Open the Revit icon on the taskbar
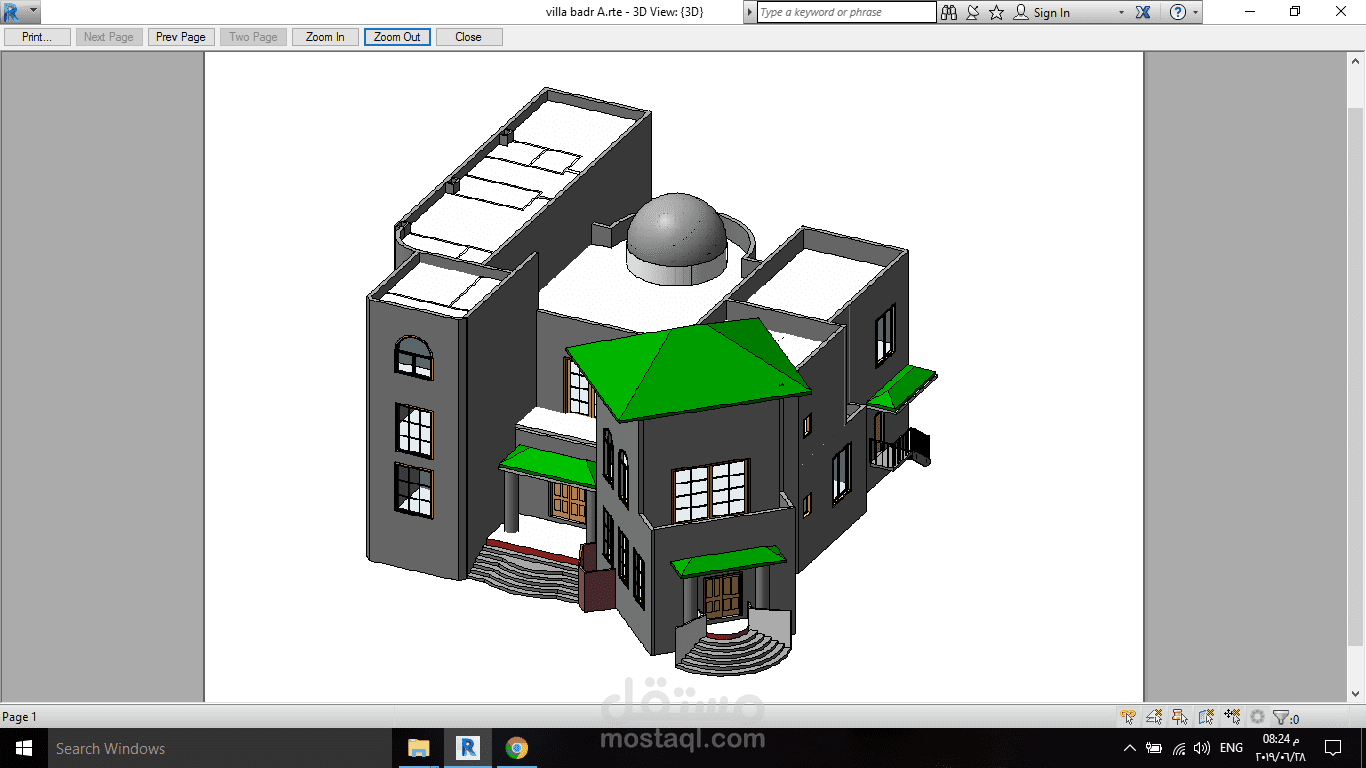This screenshot has height=768, width=1366. pos(466,748)
